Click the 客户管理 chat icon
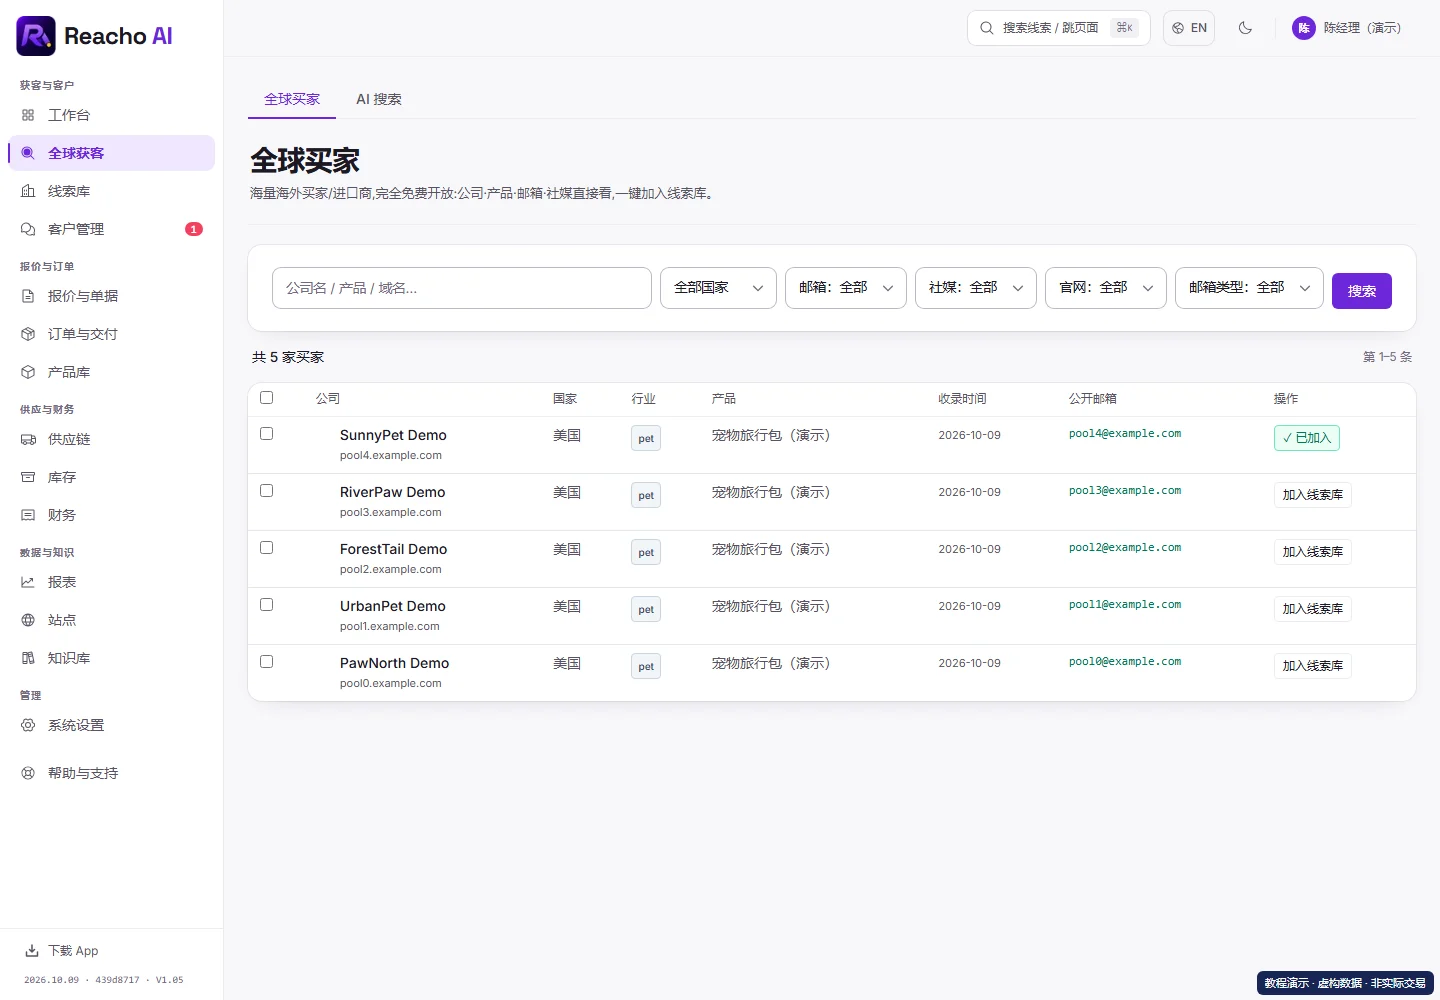The width and height of the screenshot is (1440, 1000). click(28, 229)
